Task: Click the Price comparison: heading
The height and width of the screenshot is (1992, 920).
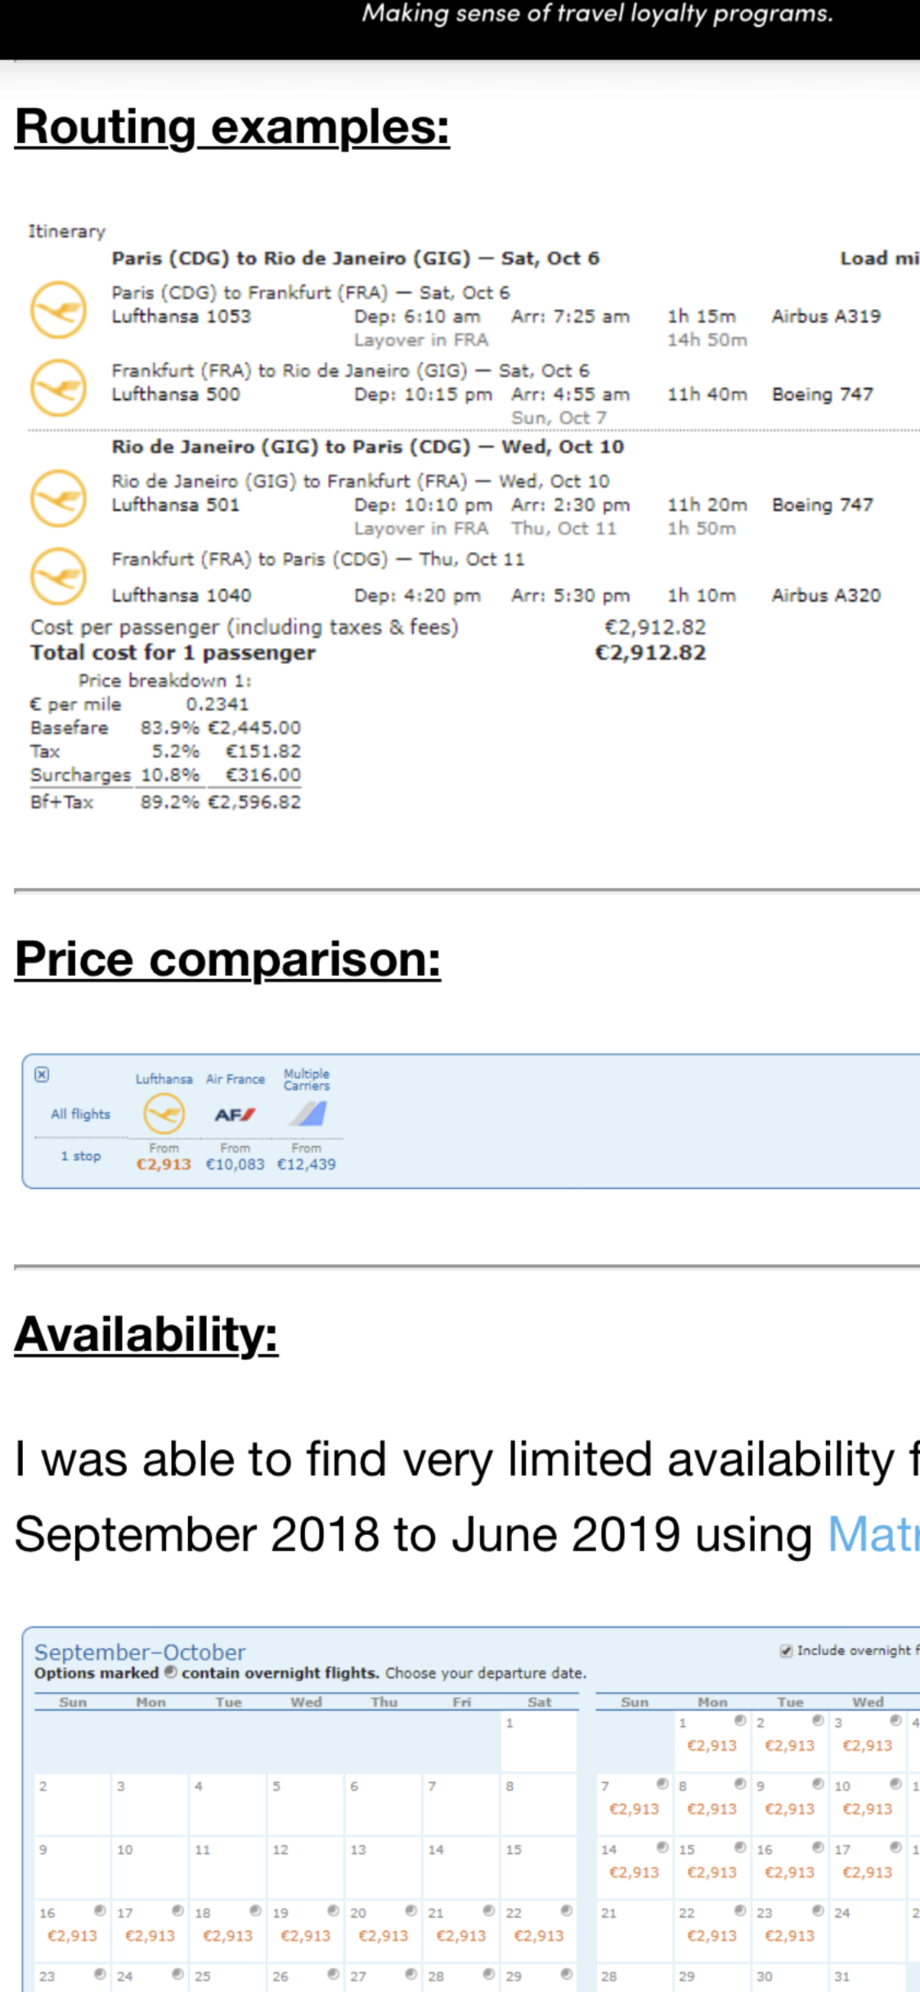Action: (x=228, y=959)
